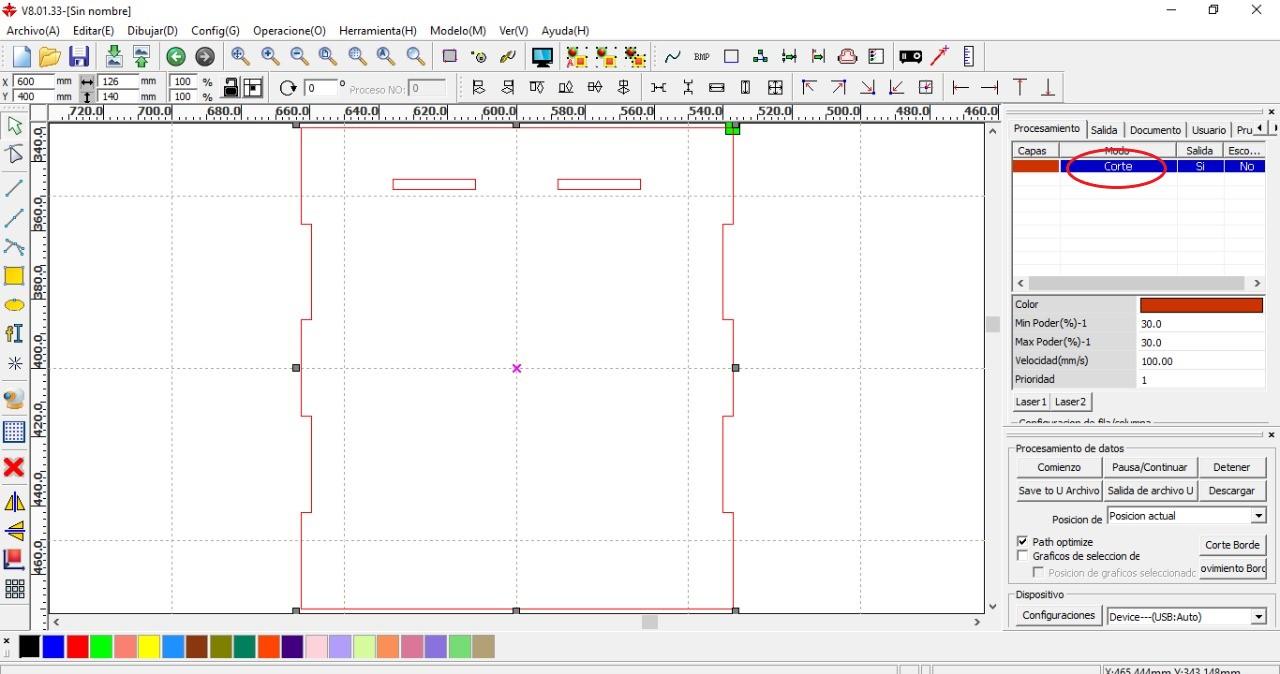Click Save to U Archivo button
The image size is (1280, 674).
click(x=1059, y=491)
